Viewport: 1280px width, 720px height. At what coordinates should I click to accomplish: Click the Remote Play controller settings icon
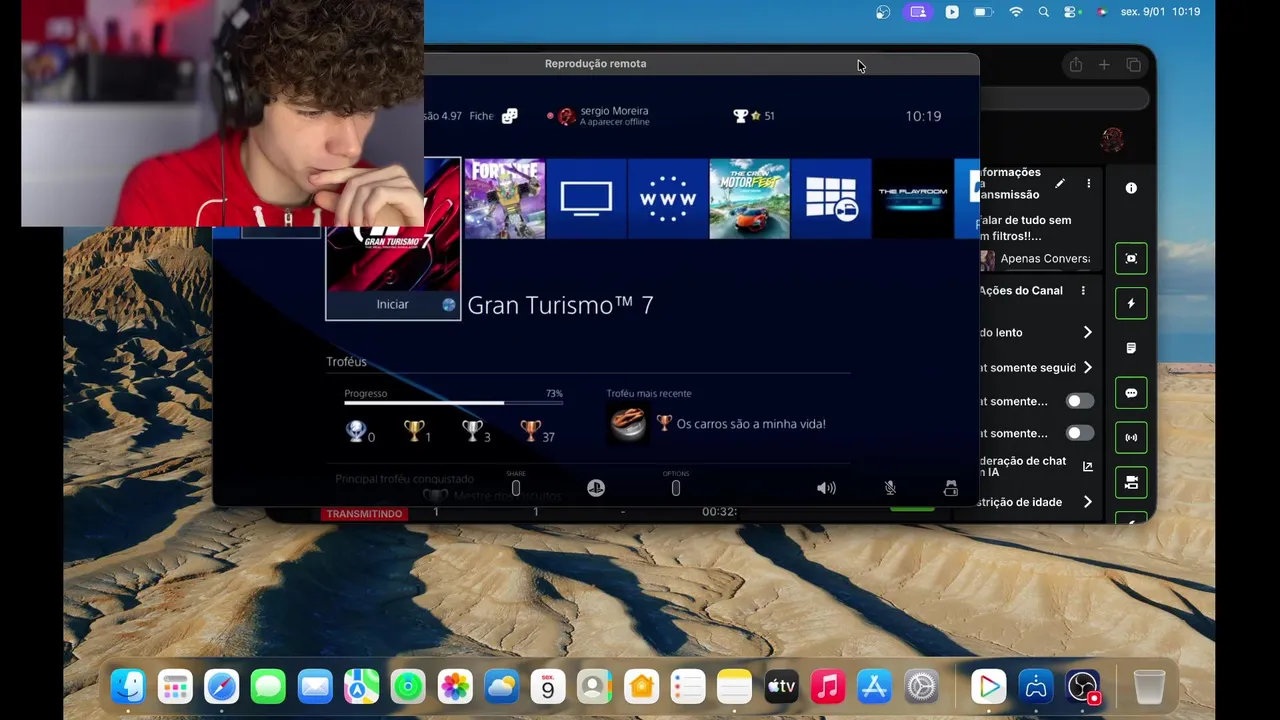[x=950, y=488]
